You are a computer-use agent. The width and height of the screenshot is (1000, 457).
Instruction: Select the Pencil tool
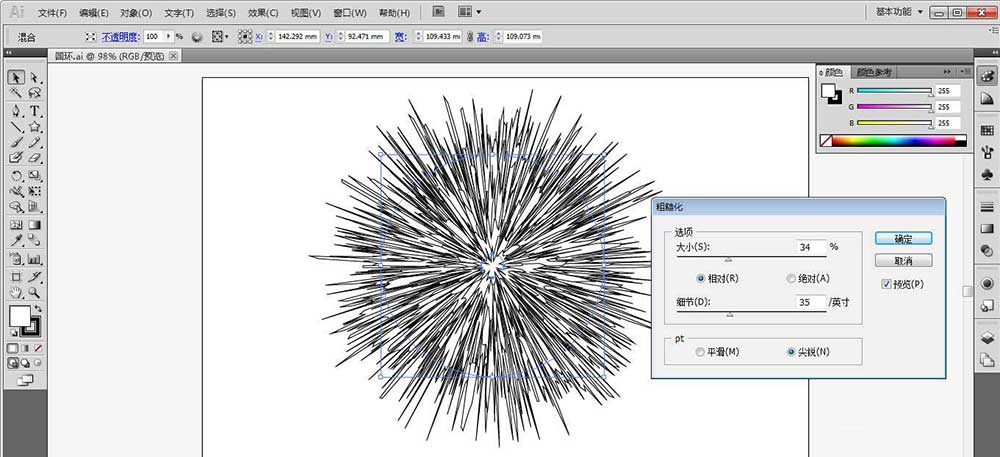[x=34, y=142]
